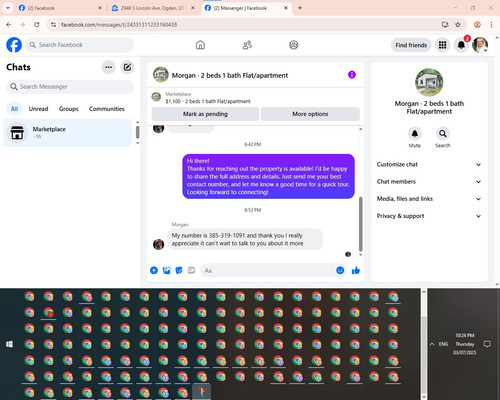Viewport: 500px width, 400px height.
Task: Select the All chats filter
Action: (x=14, y=109)
